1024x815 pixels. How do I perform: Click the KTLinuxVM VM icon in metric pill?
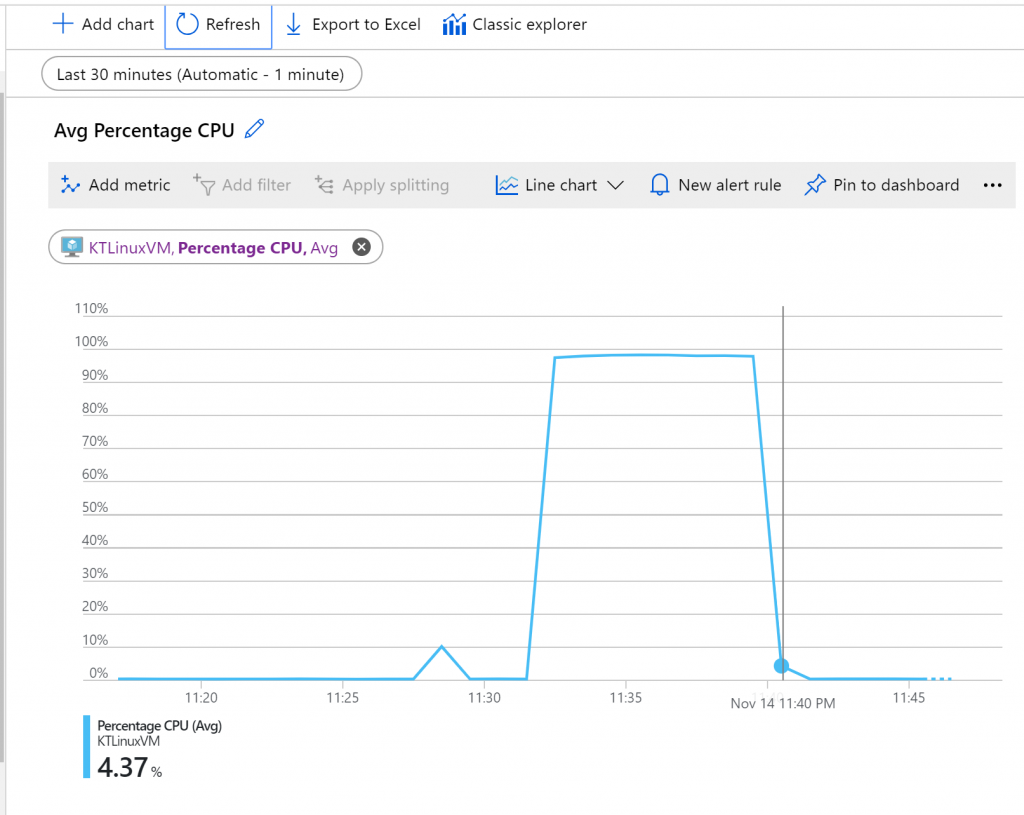pyautogui.click(x=71, y=247)
